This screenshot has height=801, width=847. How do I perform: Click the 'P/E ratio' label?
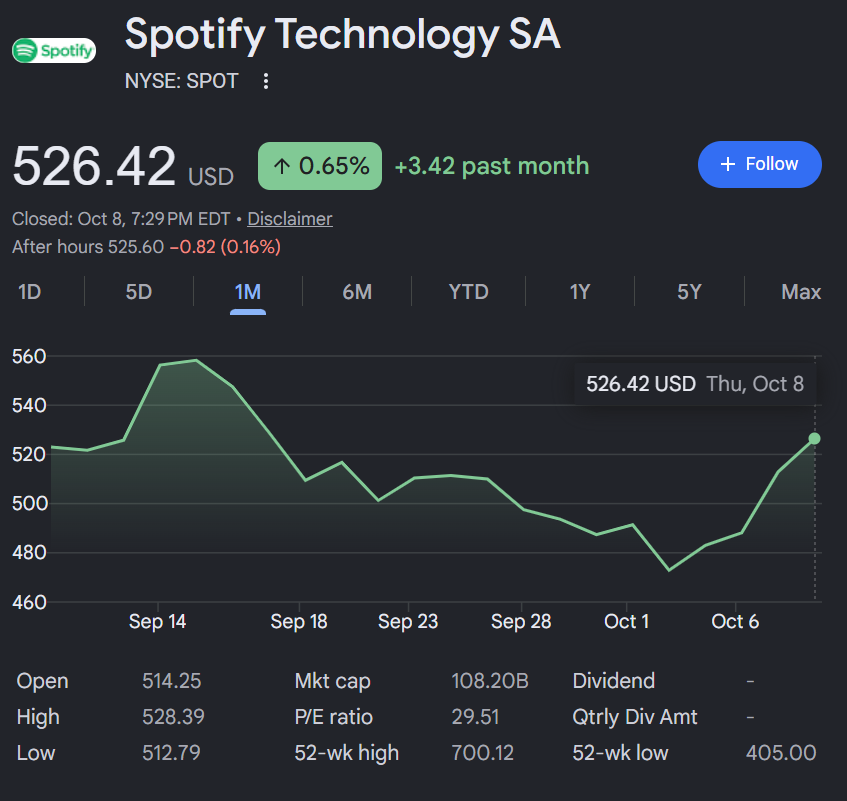point(333,717)
